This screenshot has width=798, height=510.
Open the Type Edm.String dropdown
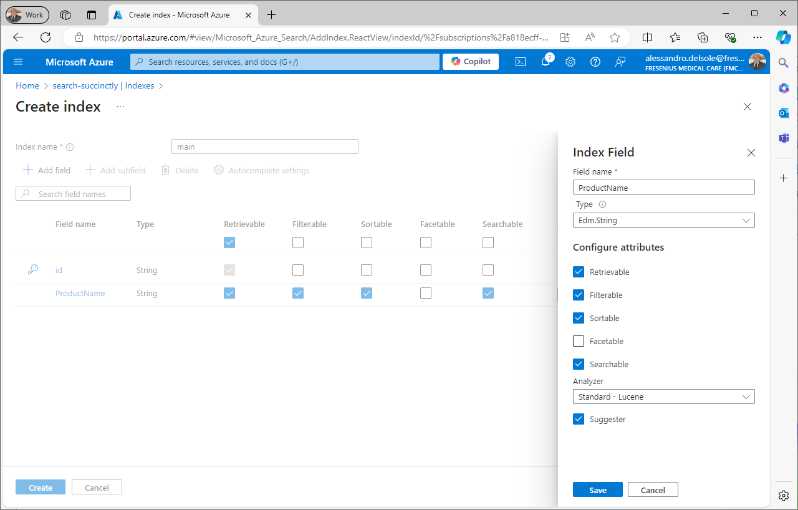(x=663, y=220)
